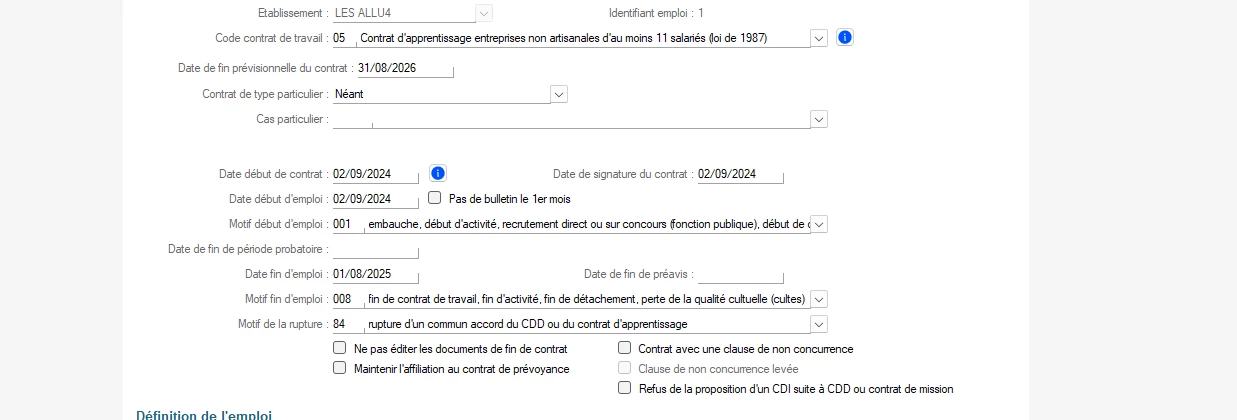Check Contrat avec une clause de non concurrence

(625, 349)
